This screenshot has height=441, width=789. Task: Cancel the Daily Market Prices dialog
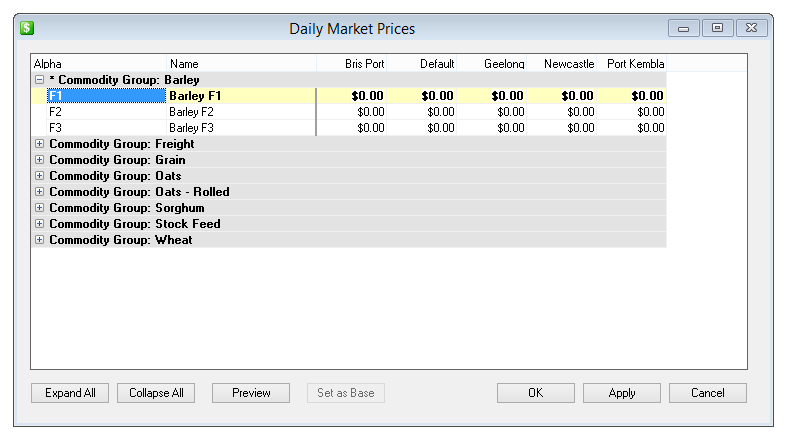coord(707,393)
